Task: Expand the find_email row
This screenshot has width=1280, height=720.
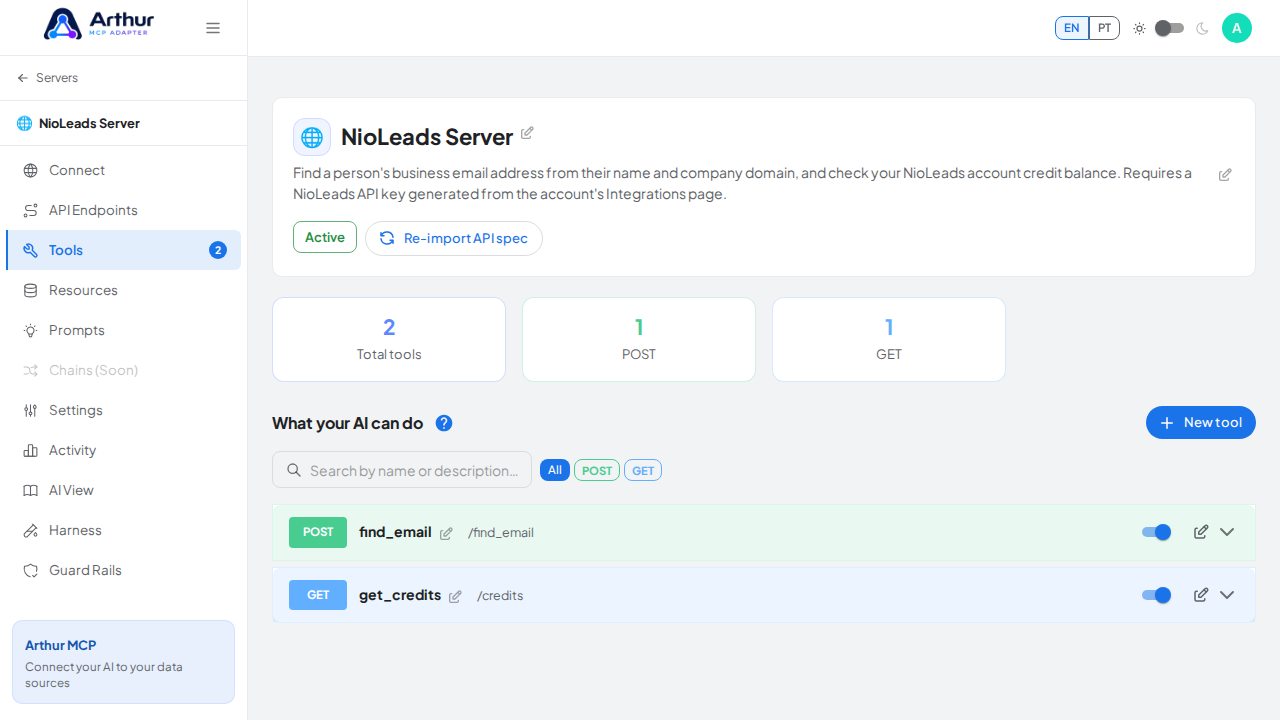Action: pyautogui.click(x=1227, y=532)
